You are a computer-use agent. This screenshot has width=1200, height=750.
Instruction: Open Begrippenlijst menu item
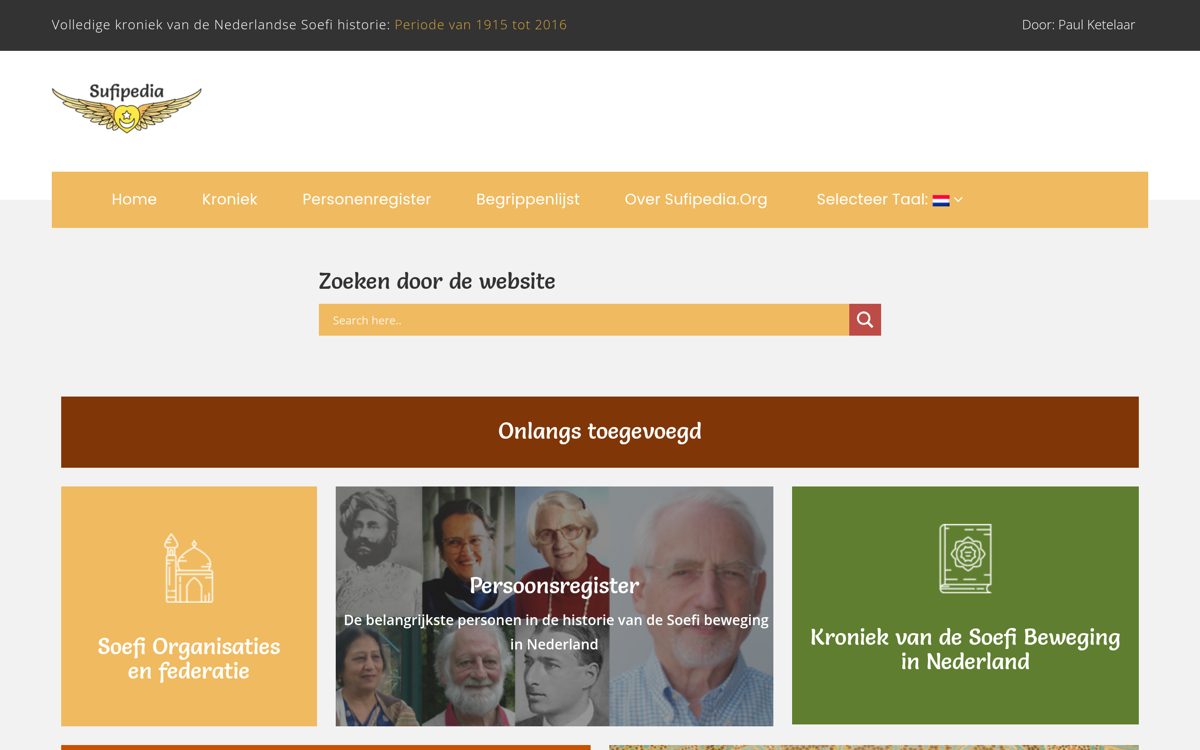528,200
